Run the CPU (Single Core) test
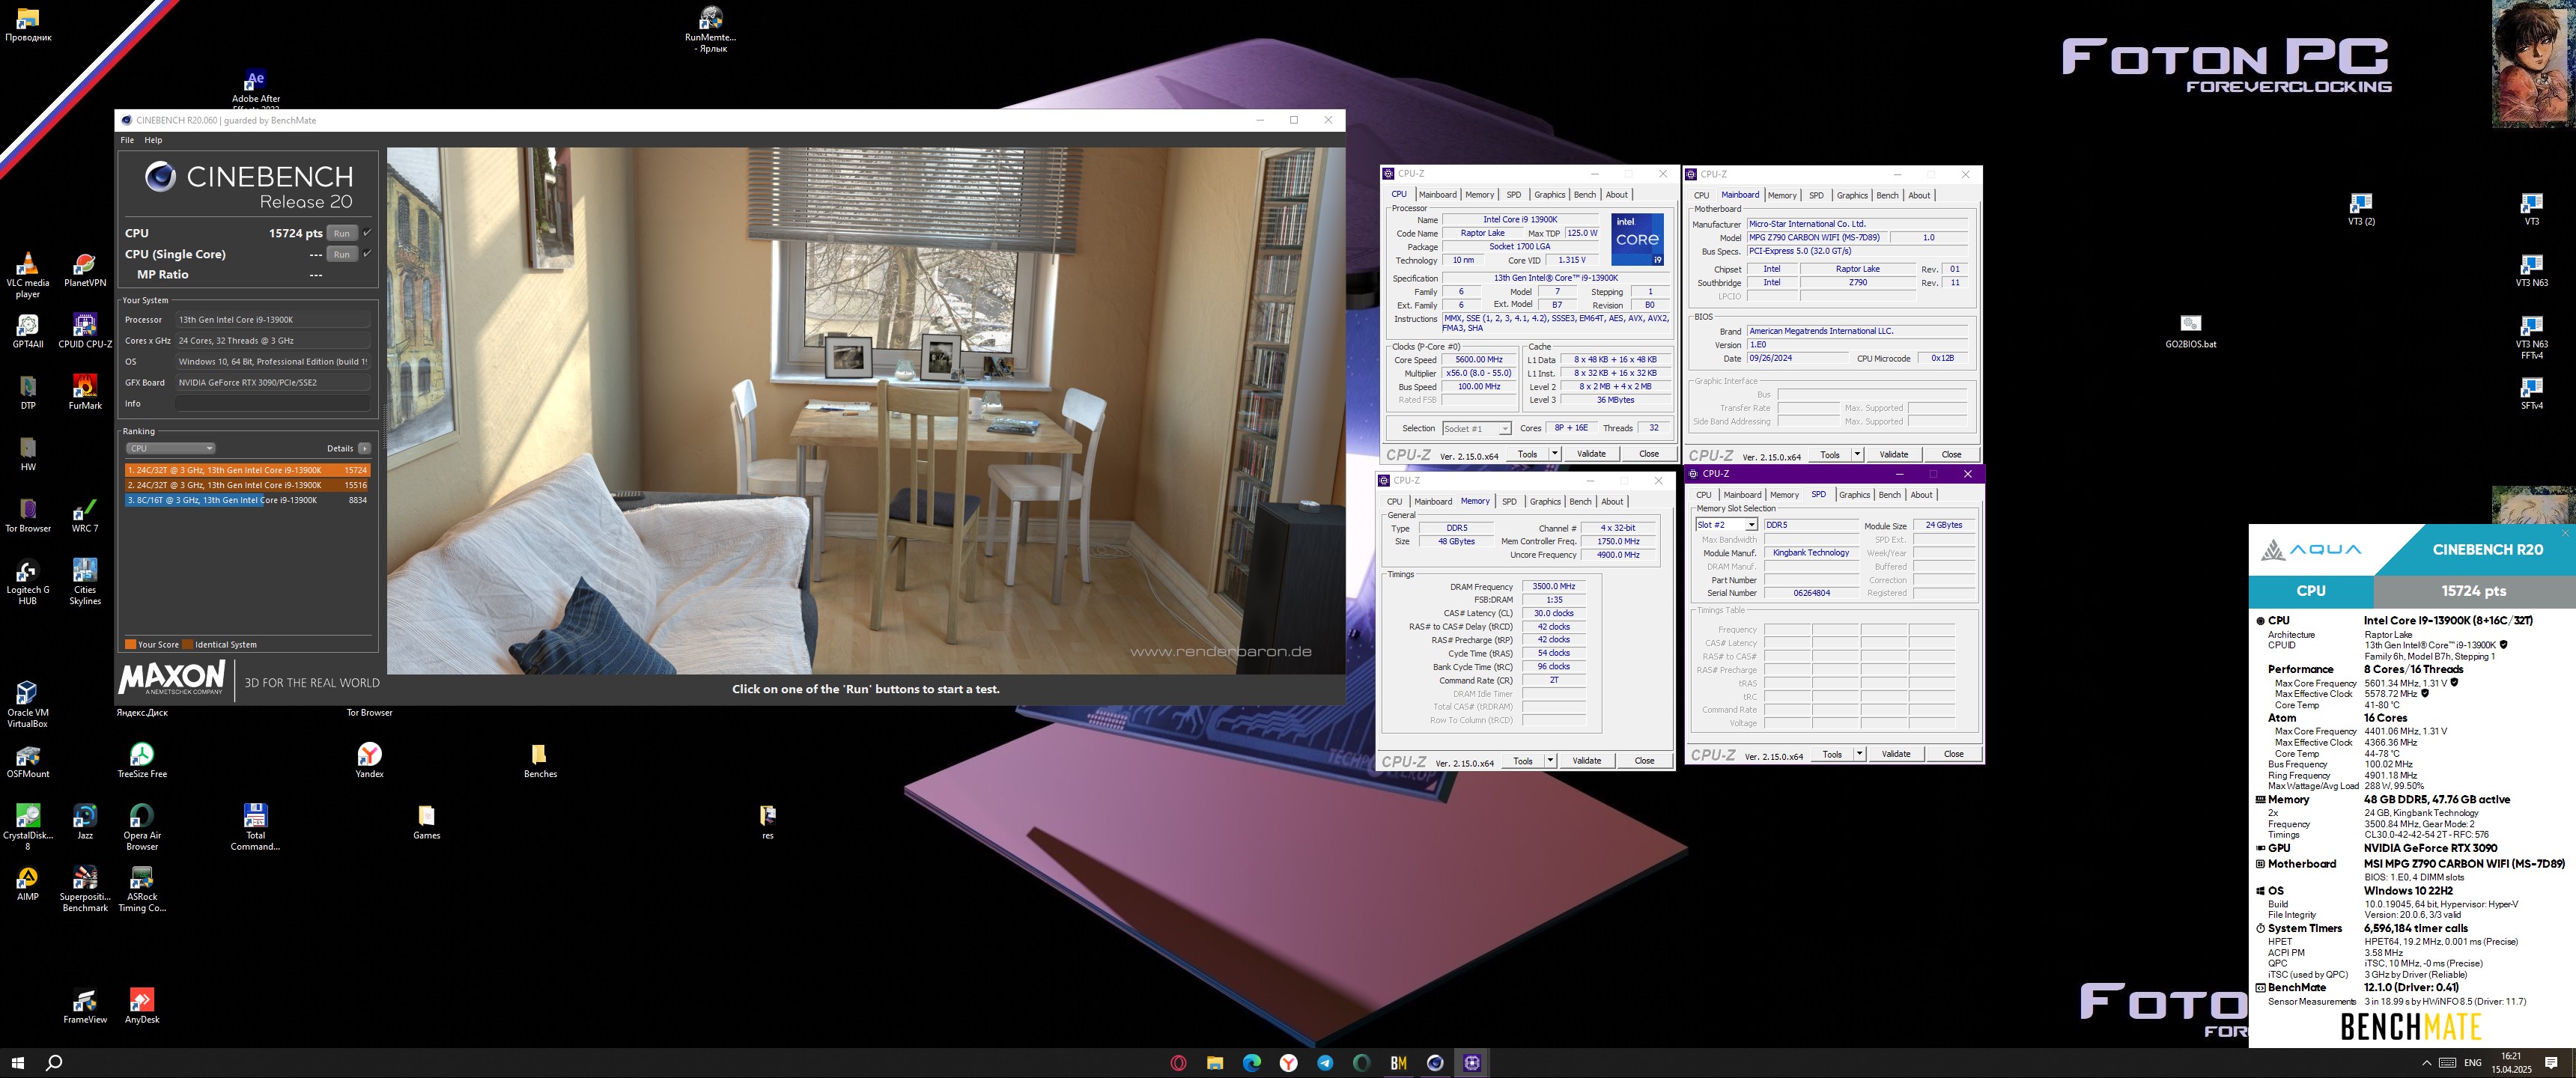2576x1078 pixels. [x=342, y=254]
